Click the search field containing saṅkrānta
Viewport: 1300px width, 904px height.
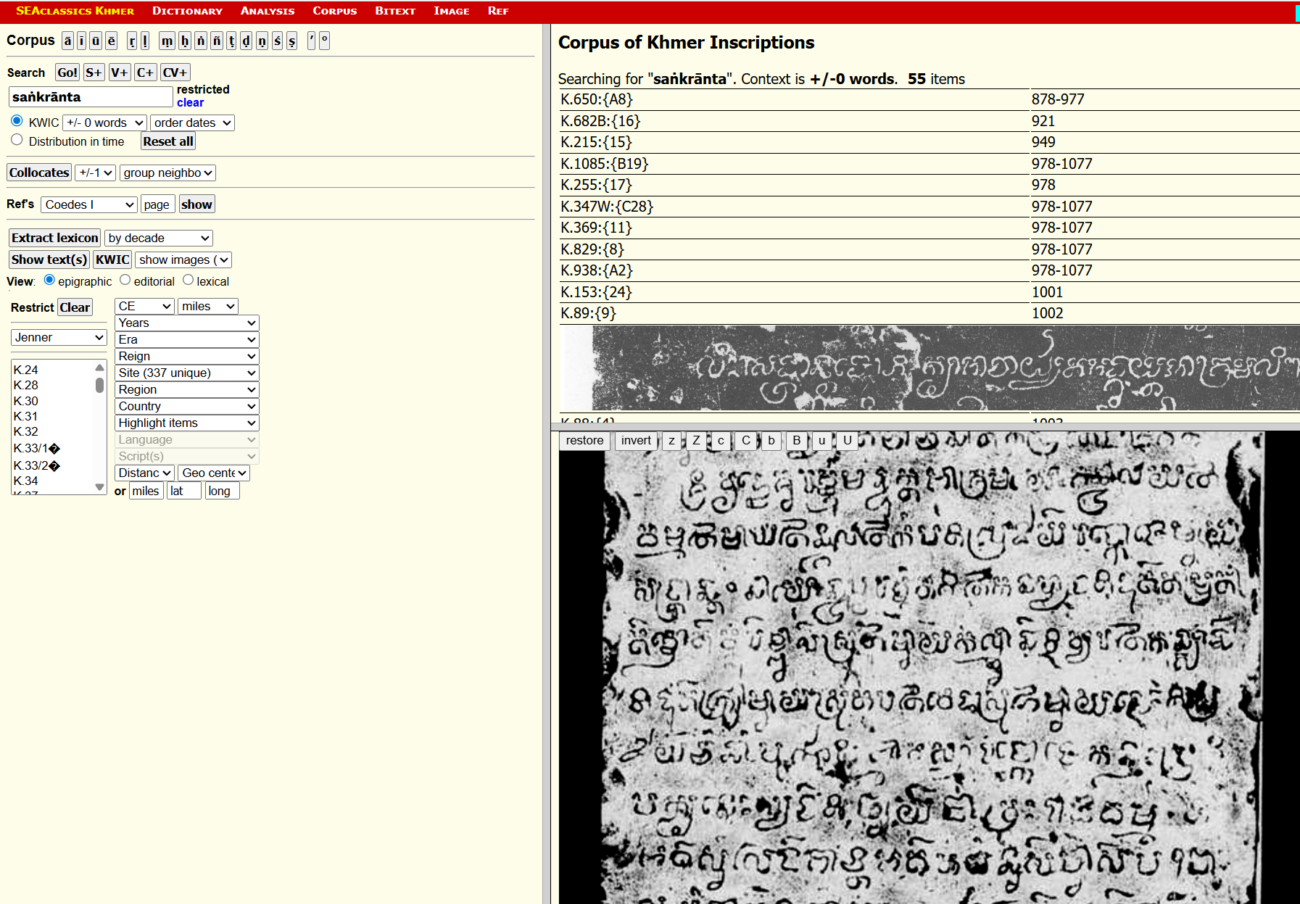(x=90, y=97)
